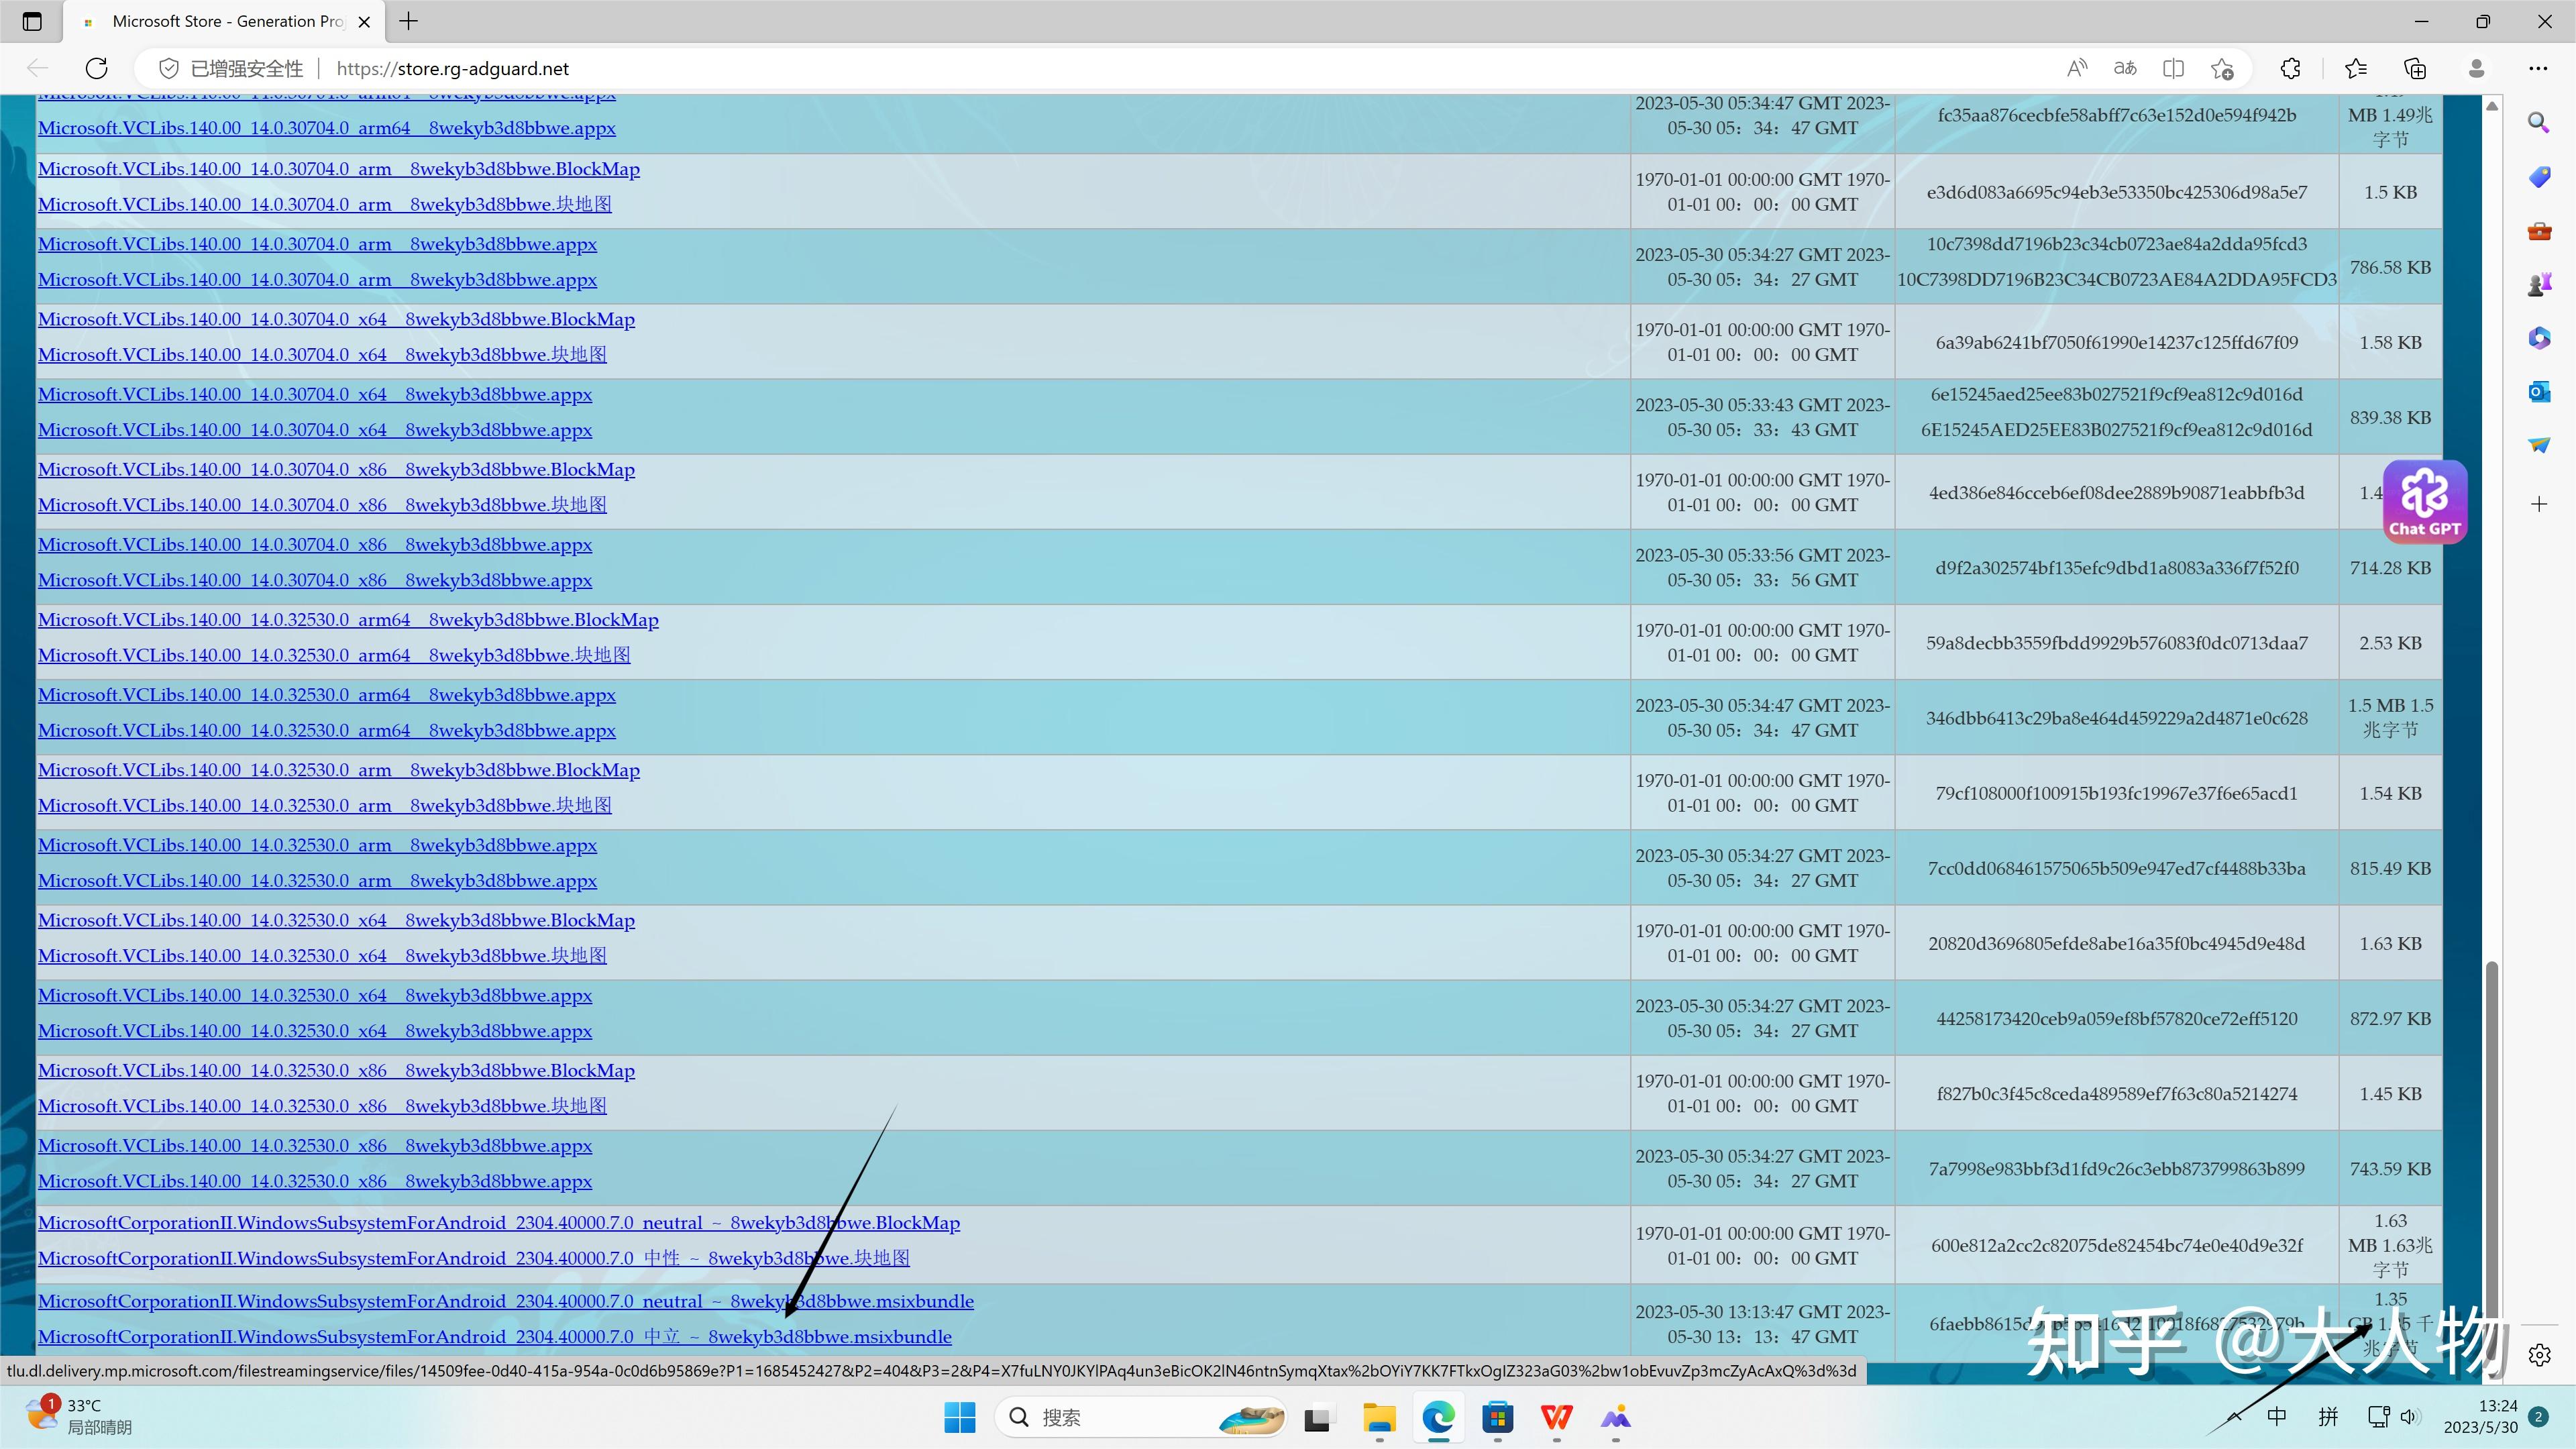The height and width of the screenshot is (1449, 2576).
Task: Open Edge settings and more menu
Action: coord(2538,68)
